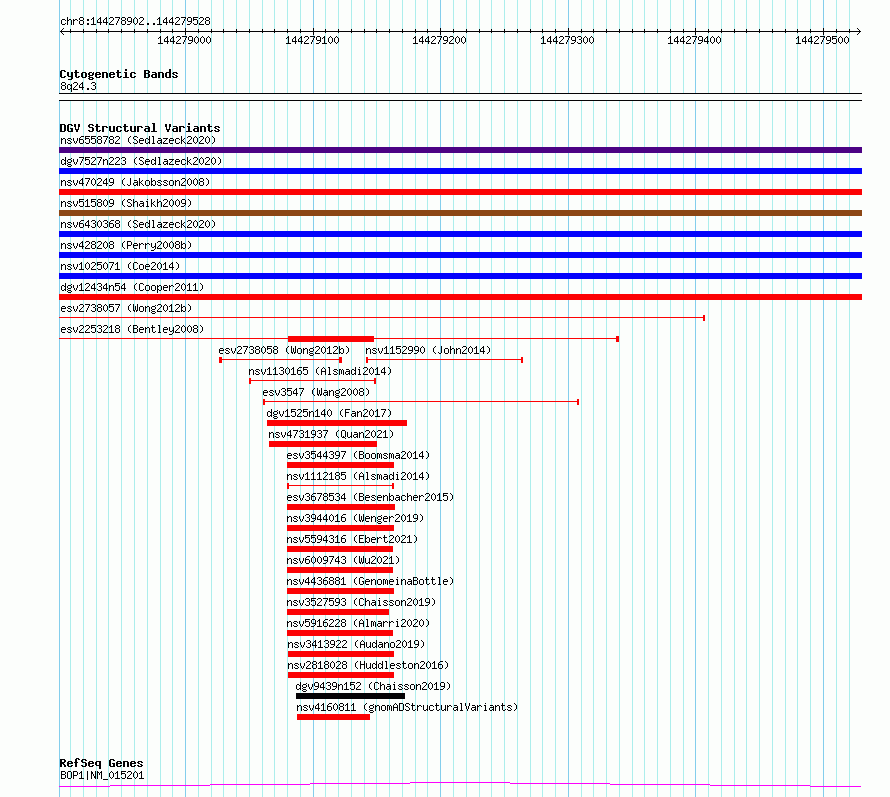This screenshot has height=797, width=890.
Task: Select esv2253218 (Bentley2008) label
Action: [132, 329]
